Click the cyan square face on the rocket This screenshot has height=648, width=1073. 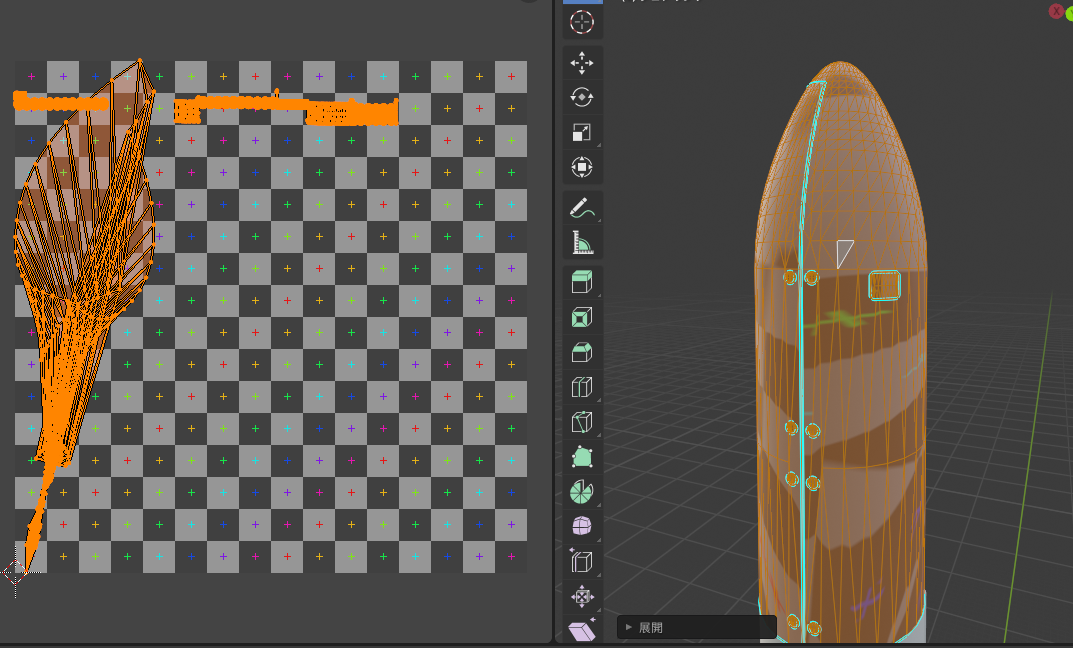tap(884, 285)
